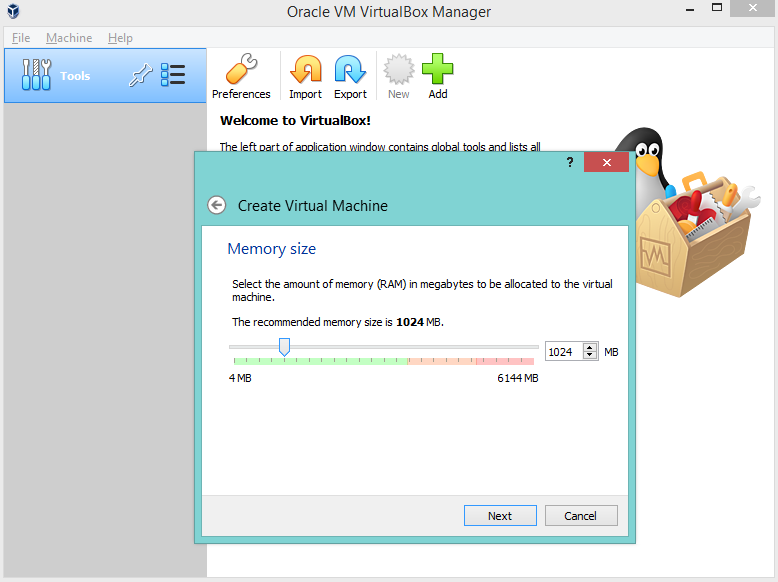Click the Tools label in sidebar
This screenshot has height=582, width=778.
pyautogui.click(x=75, y=76)
